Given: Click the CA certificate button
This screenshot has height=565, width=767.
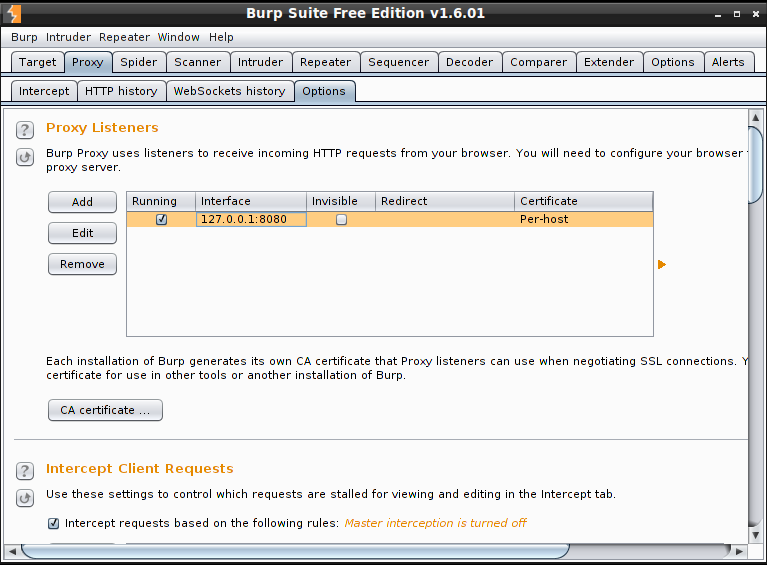Looking at the screenshot, I should coord(105,410).
